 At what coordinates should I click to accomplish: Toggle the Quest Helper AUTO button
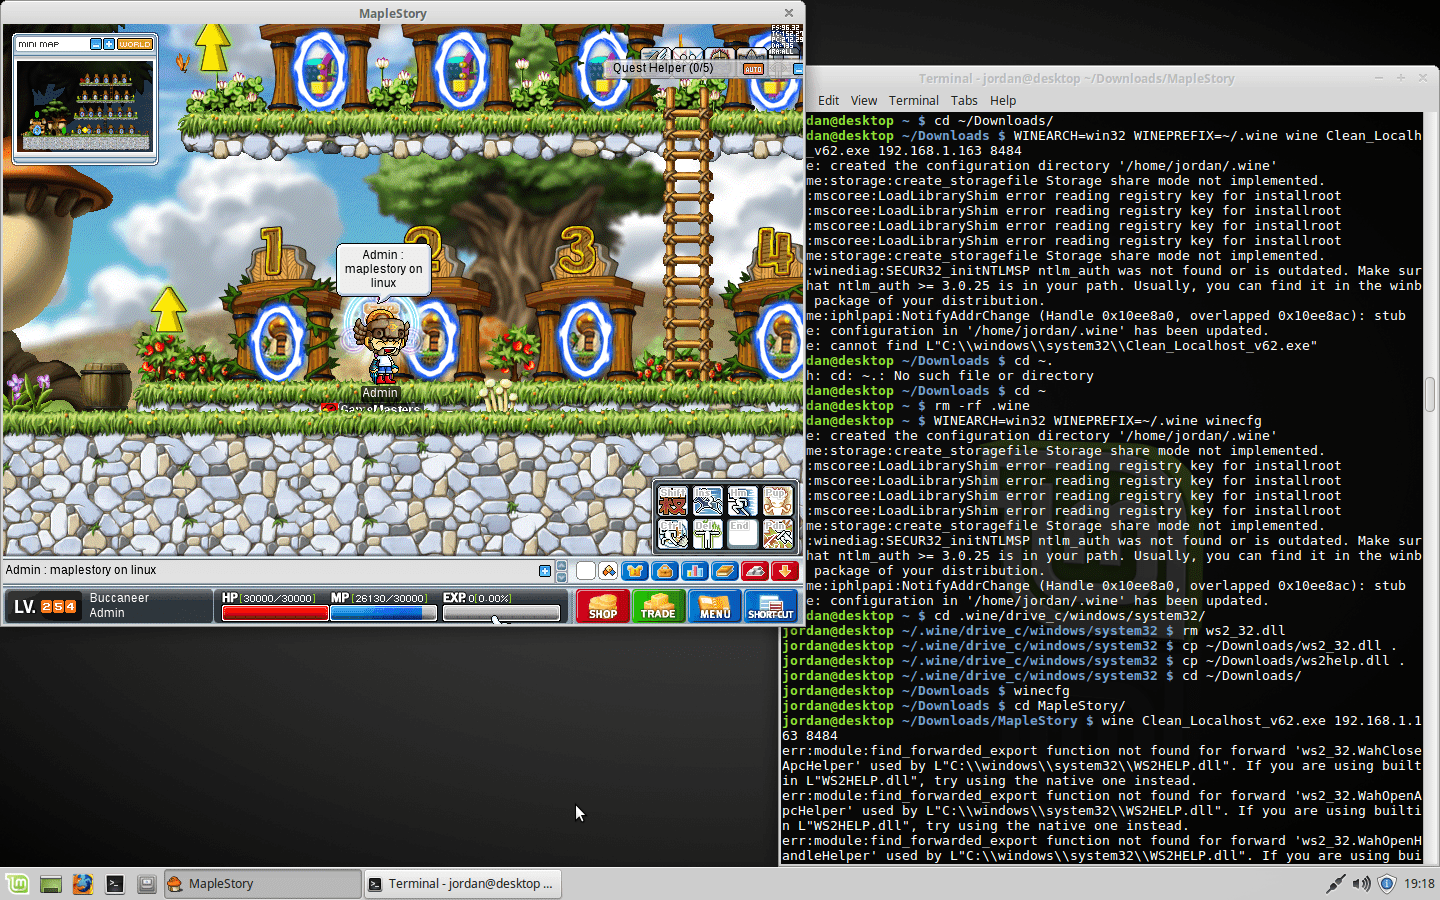click(x=753, y=69)
